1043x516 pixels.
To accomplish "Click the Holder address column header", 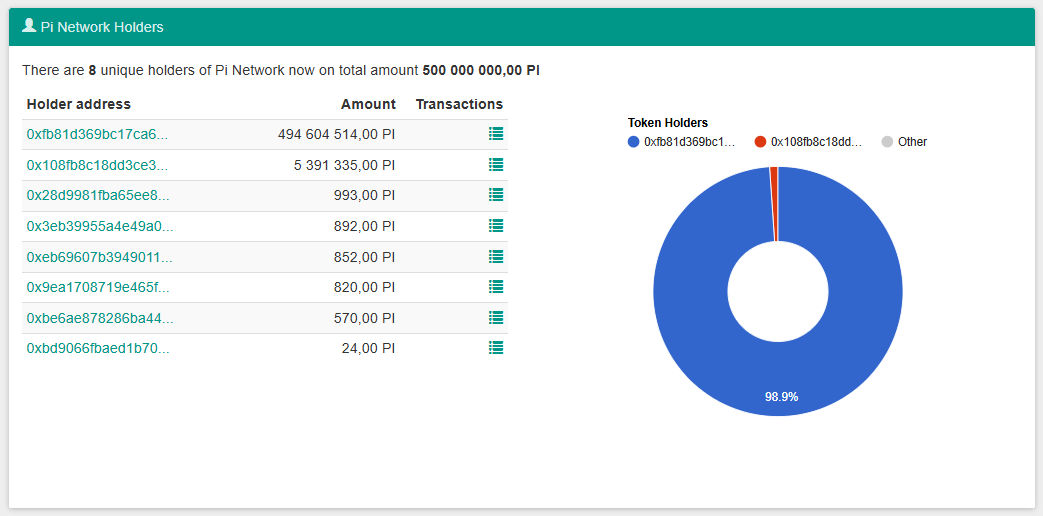I will click(78, 104).
